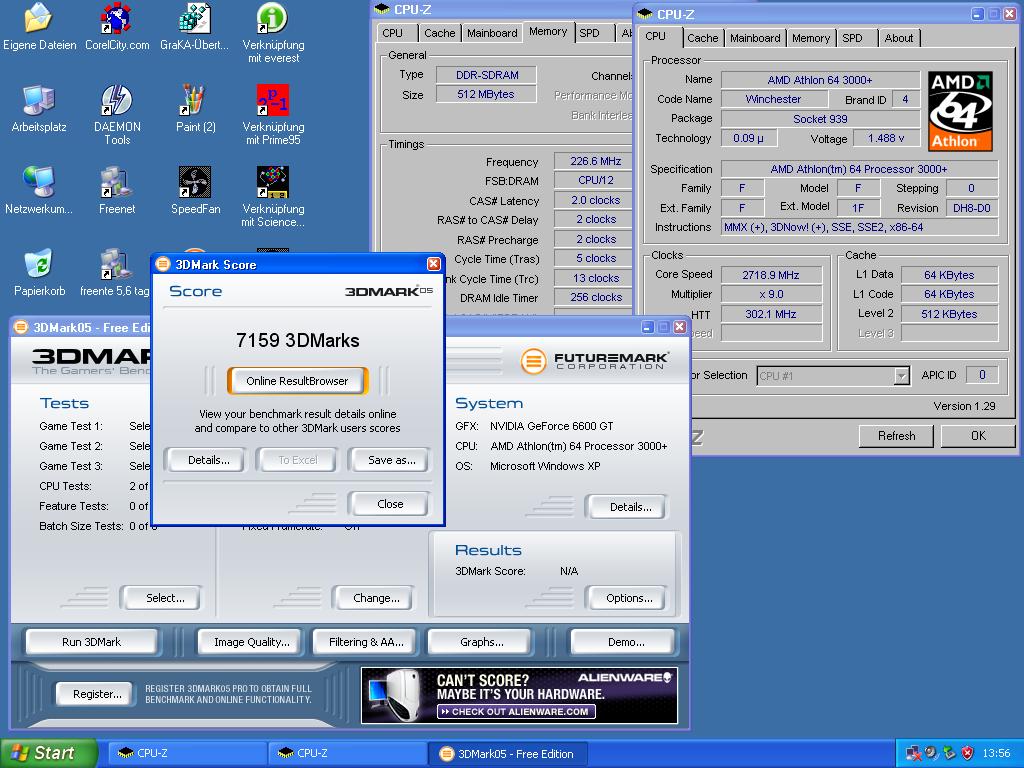This screenshot has width=1024, height=768.
Task: Click OK in the CPU-Z window
Action: [978, 436]
